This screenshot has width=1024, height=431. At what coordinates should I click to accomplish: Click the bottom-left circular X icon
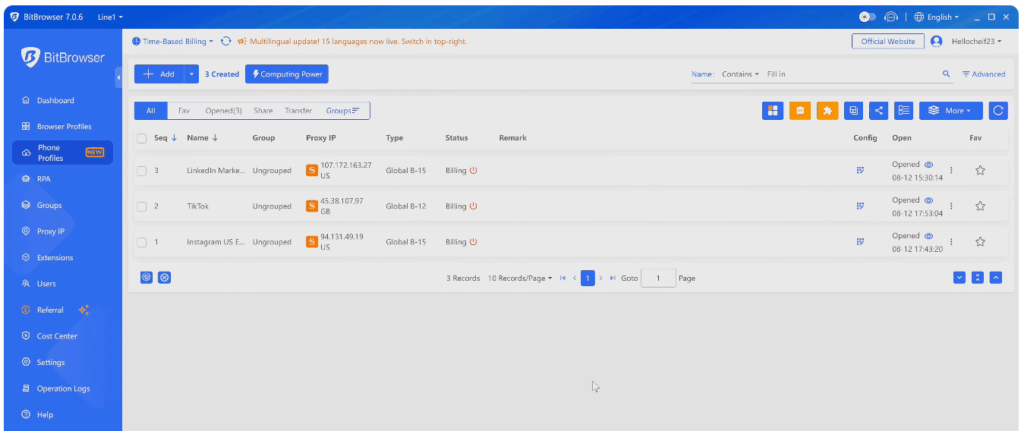(x=165, y=278)
